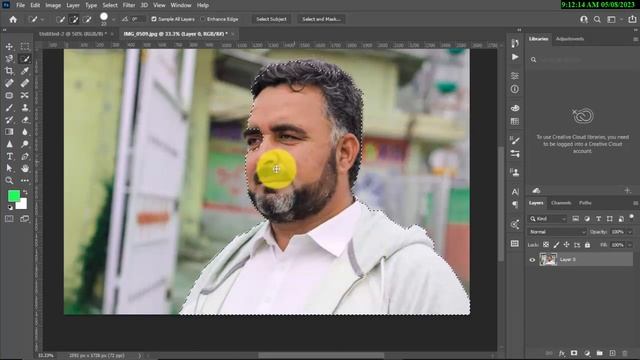The width and height of the screenshot is (640, 360).
Task: Switch to the Channels tab
Action: (x=561, y=203)
